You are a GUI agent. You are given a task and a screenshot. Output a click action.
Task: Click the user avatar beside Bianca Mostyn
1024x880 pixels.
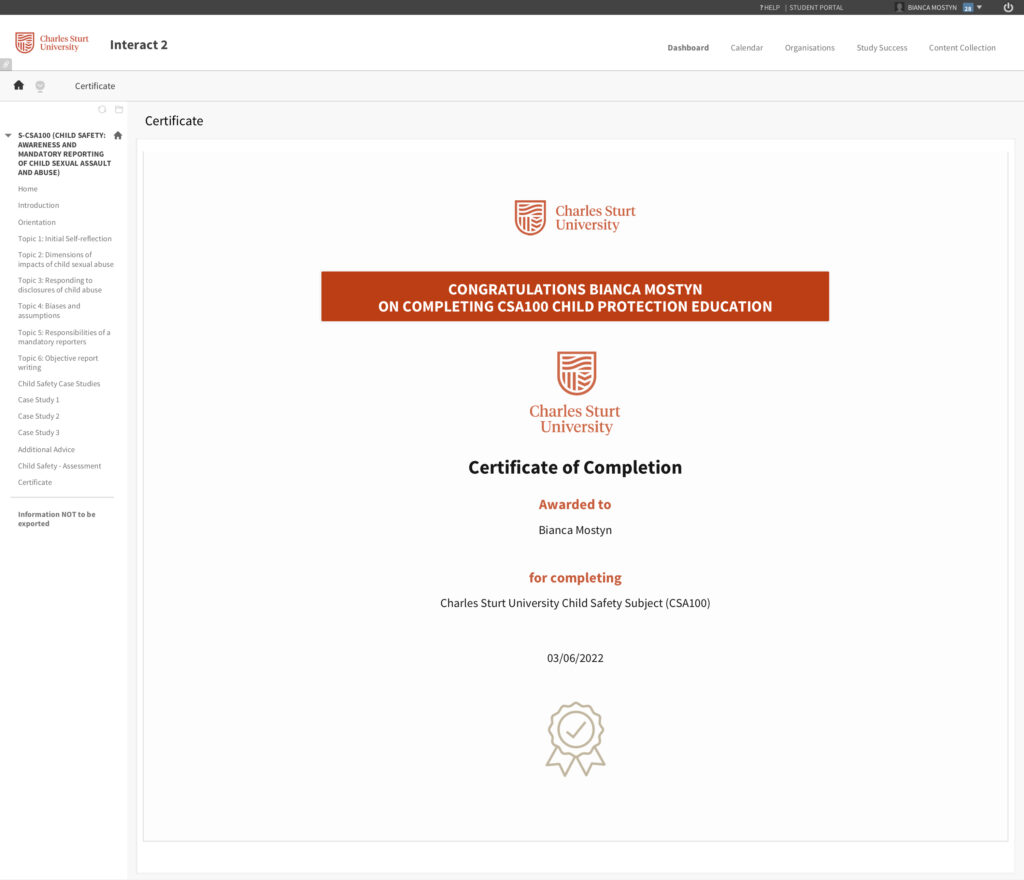(x=899, y=7)
